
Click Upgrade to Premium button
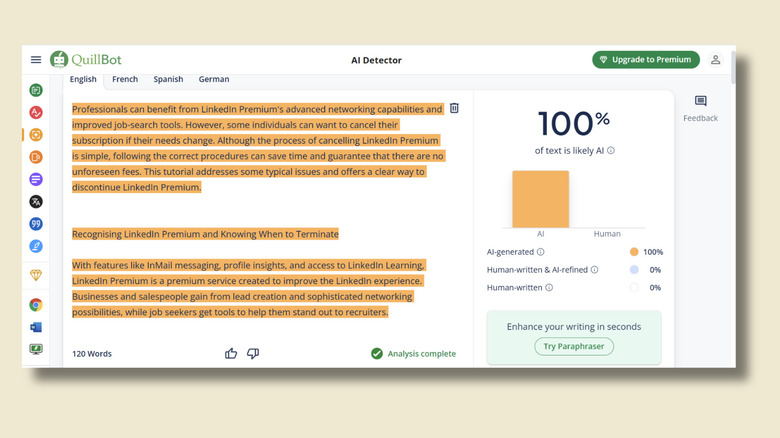pyautogui.click(x=646, y=60)
